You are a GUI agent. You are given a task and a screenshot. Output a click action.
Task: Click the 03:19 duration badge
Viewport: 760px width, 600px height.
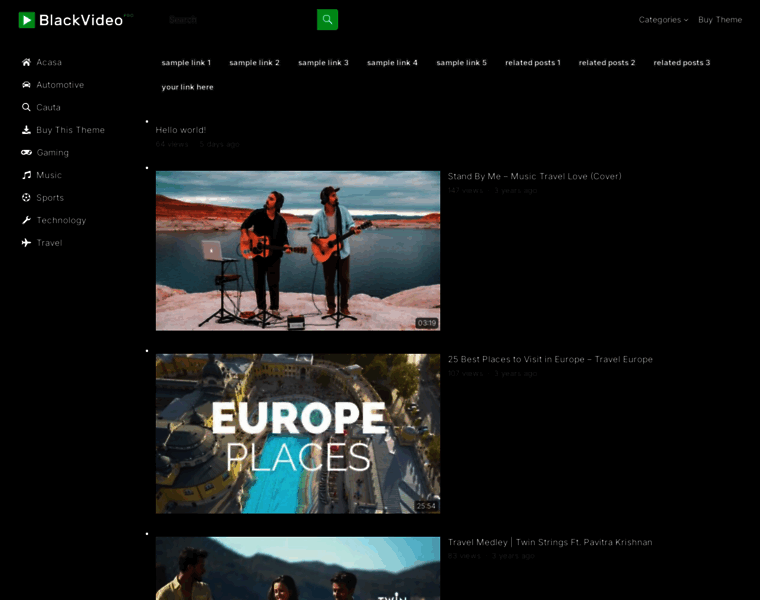point(427,323)
